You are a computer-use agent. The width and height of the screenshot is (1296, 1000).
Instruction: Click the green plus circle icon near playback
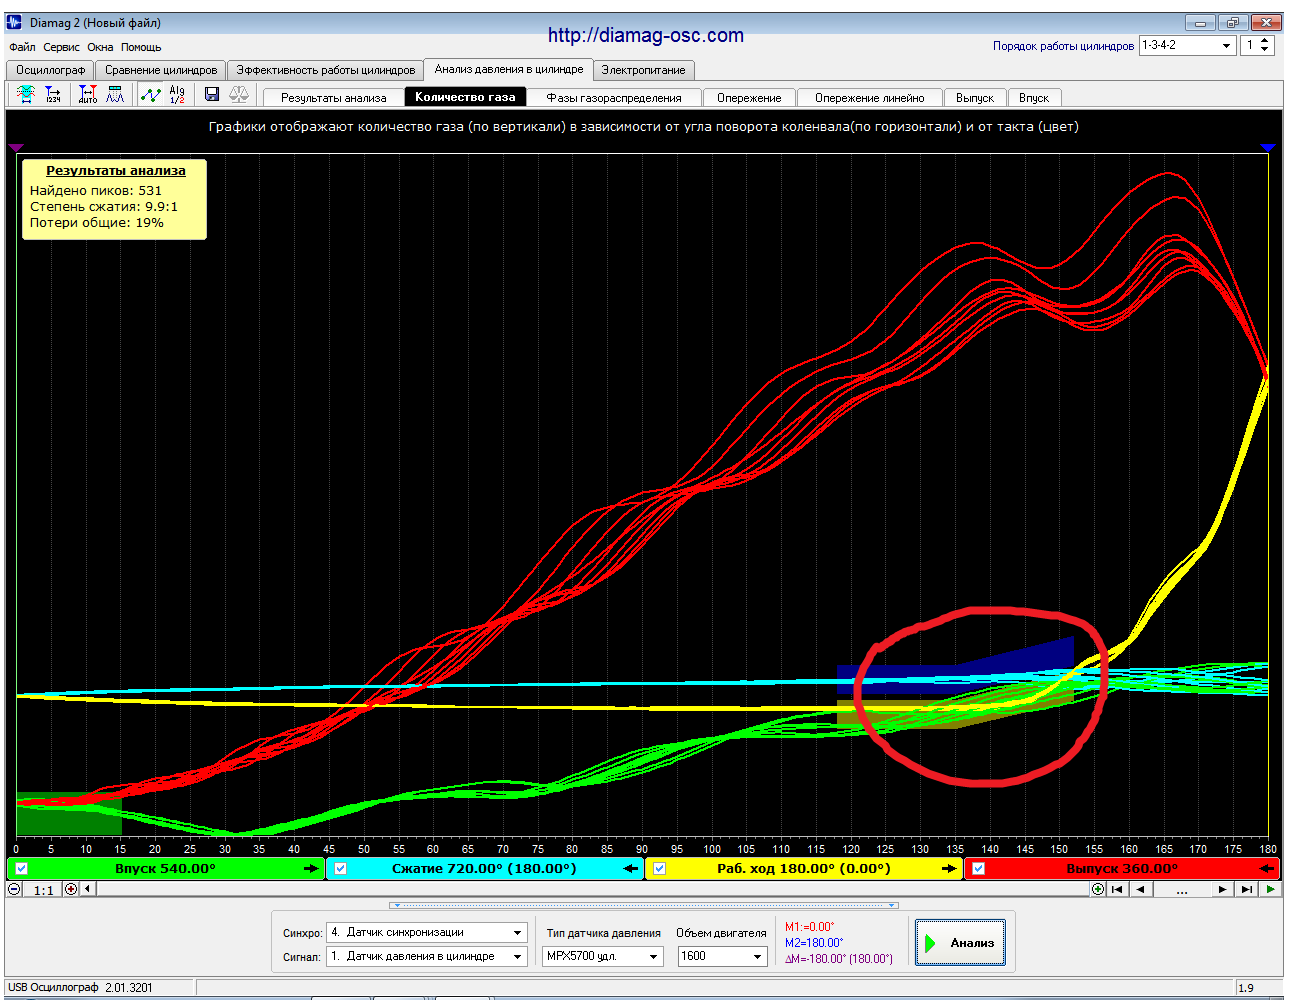(1099, 889)
